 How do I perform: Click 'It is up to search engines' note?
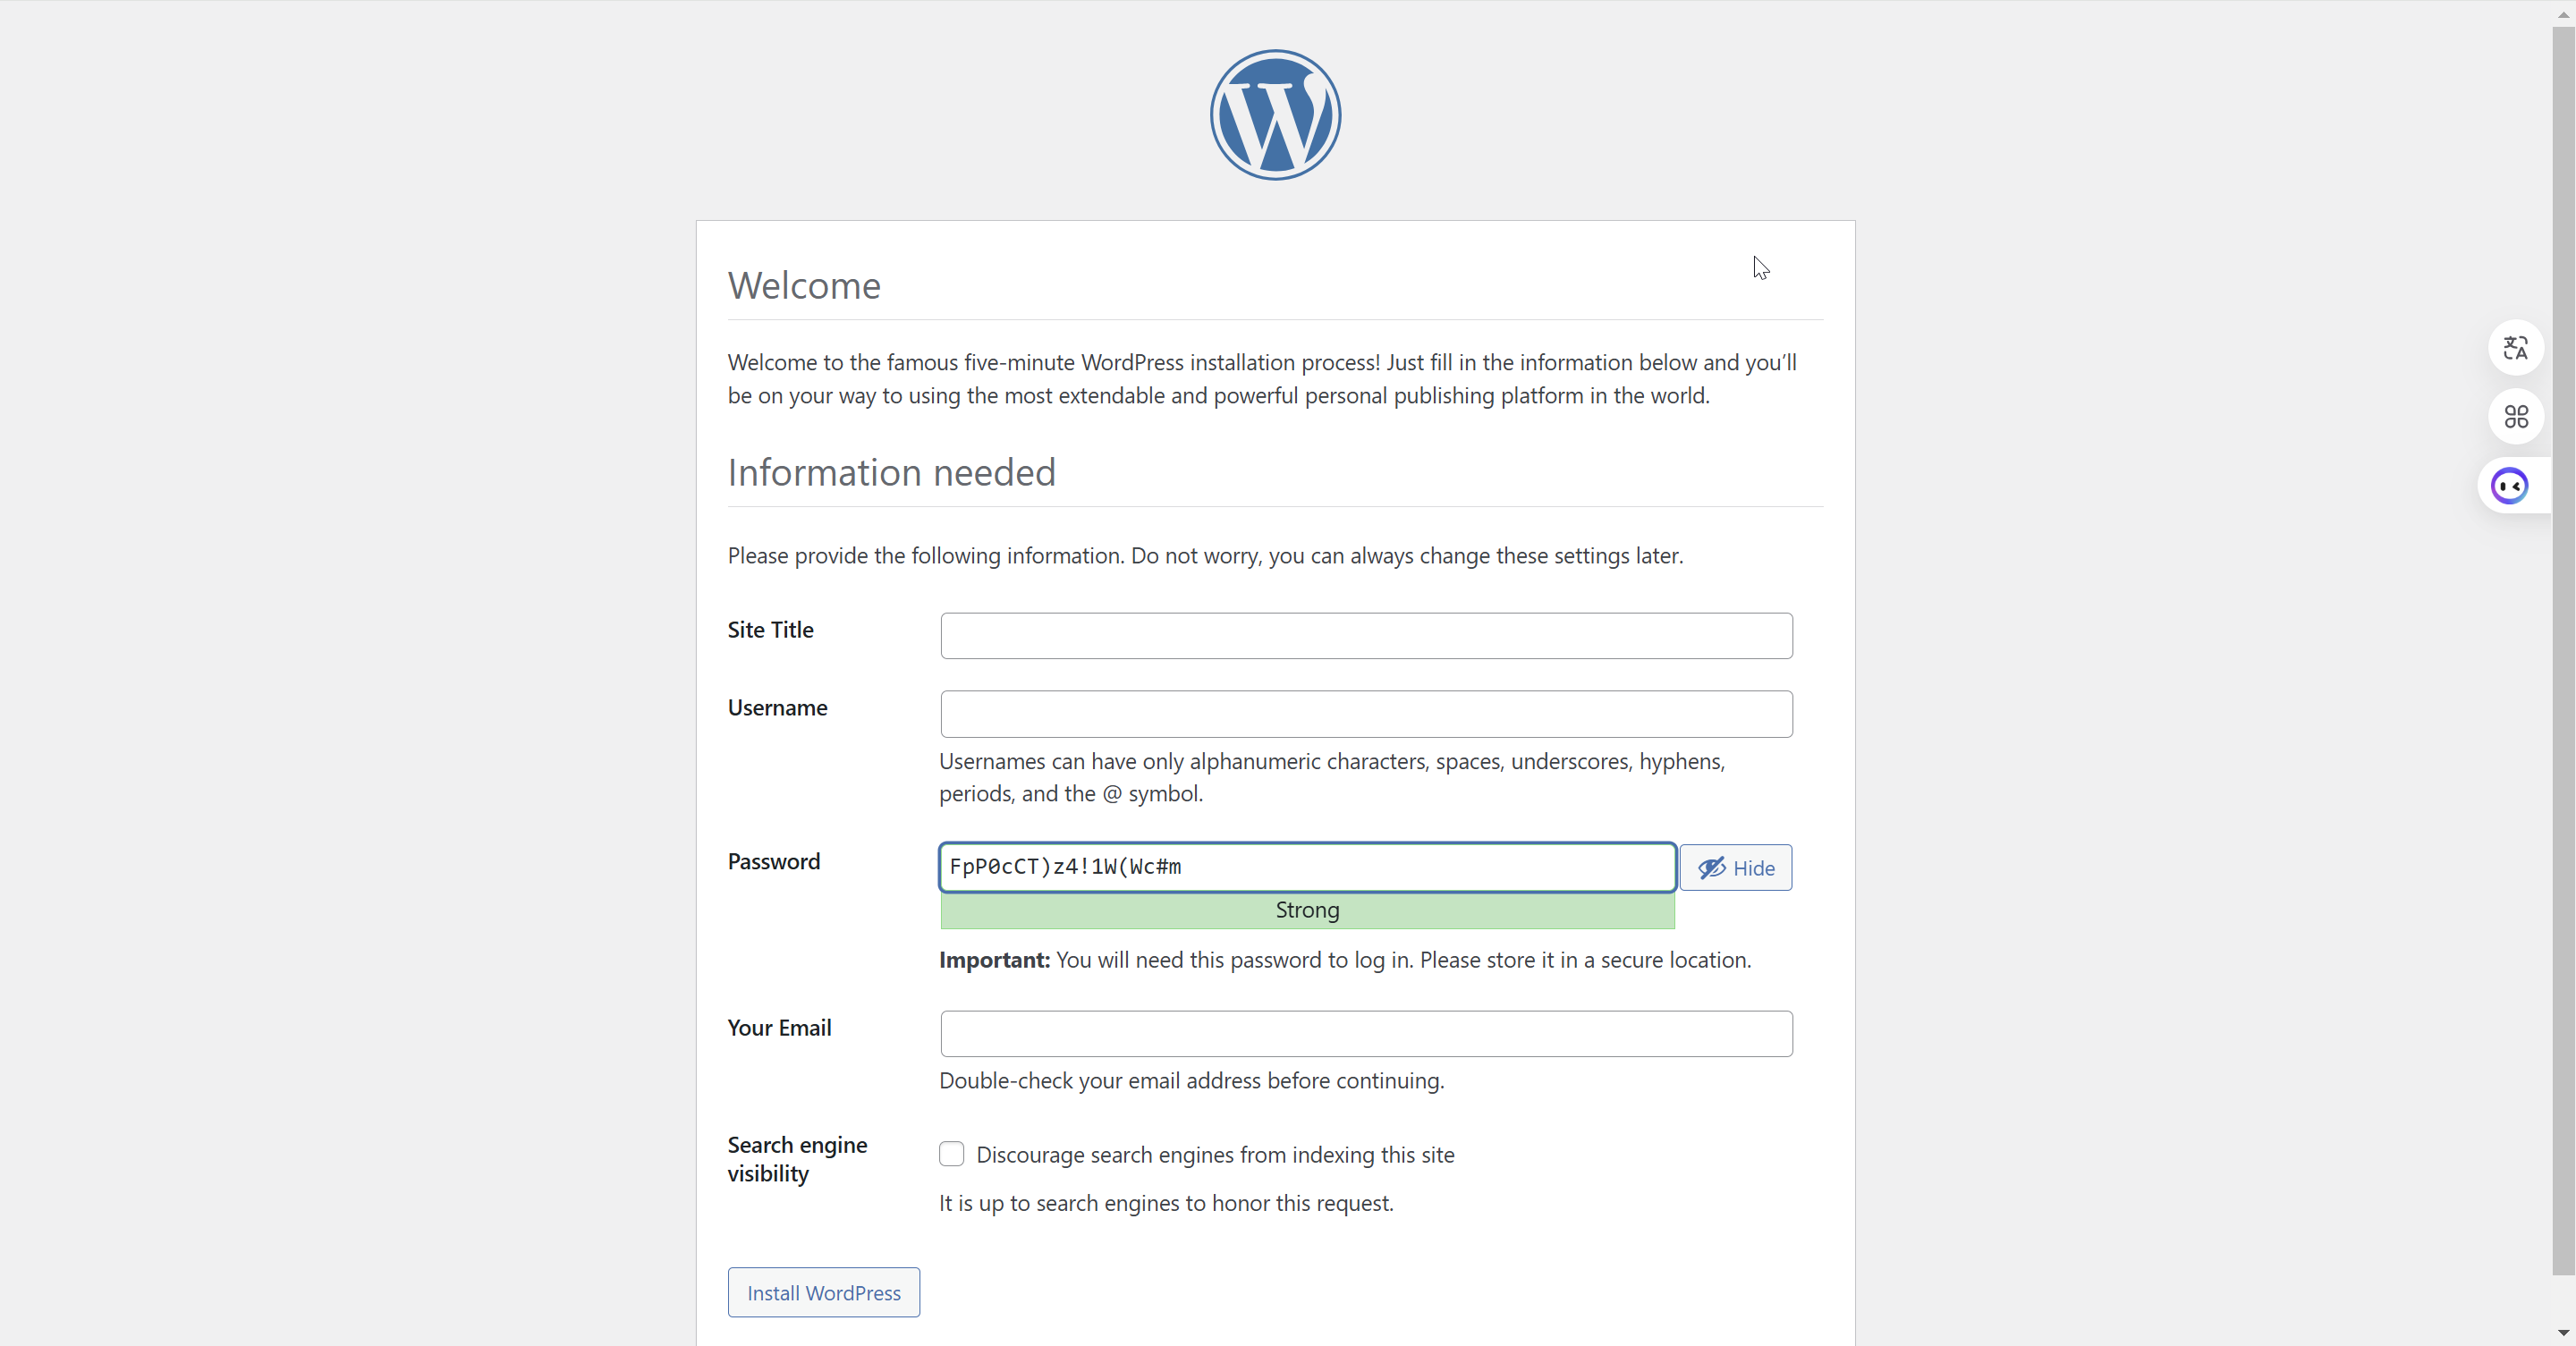tap(1166, 1203)
